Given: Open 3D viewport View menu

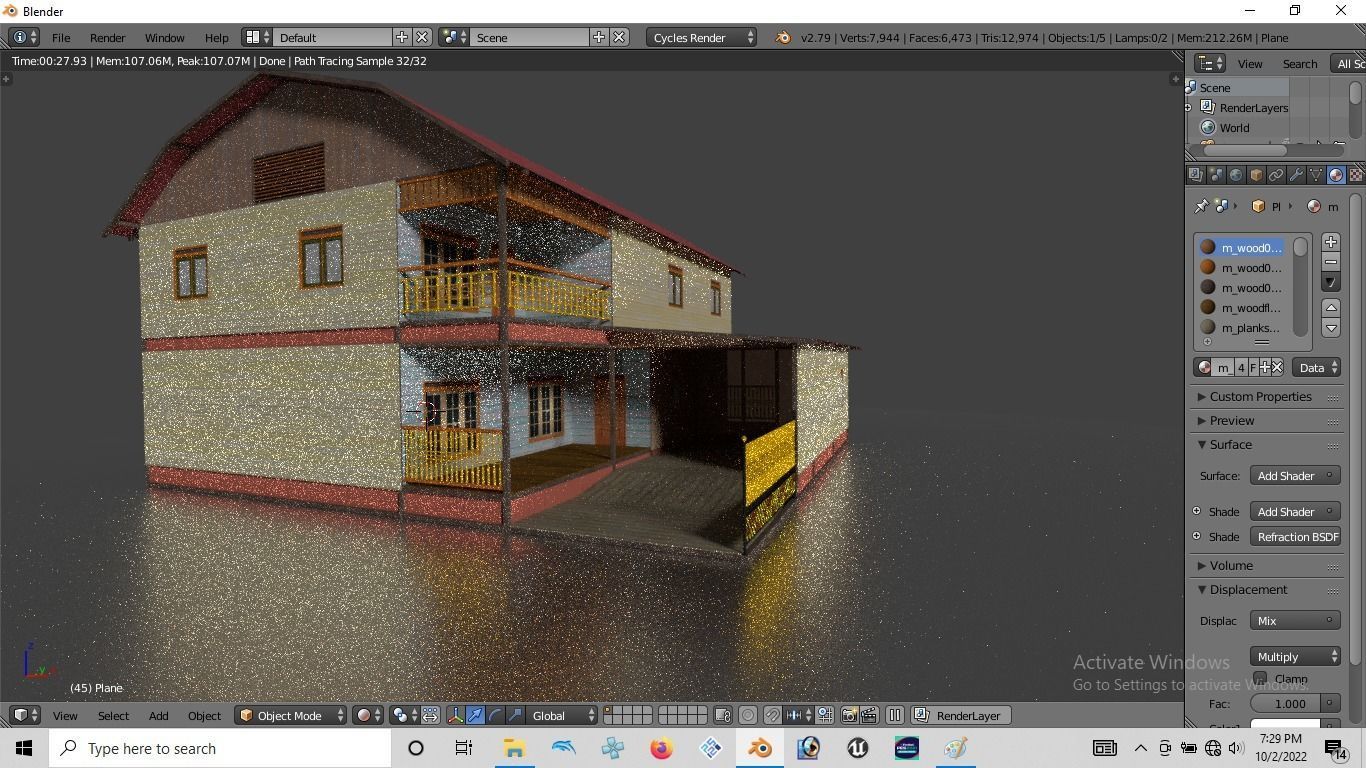Looking at the screenshot, I should pos(65,716).
